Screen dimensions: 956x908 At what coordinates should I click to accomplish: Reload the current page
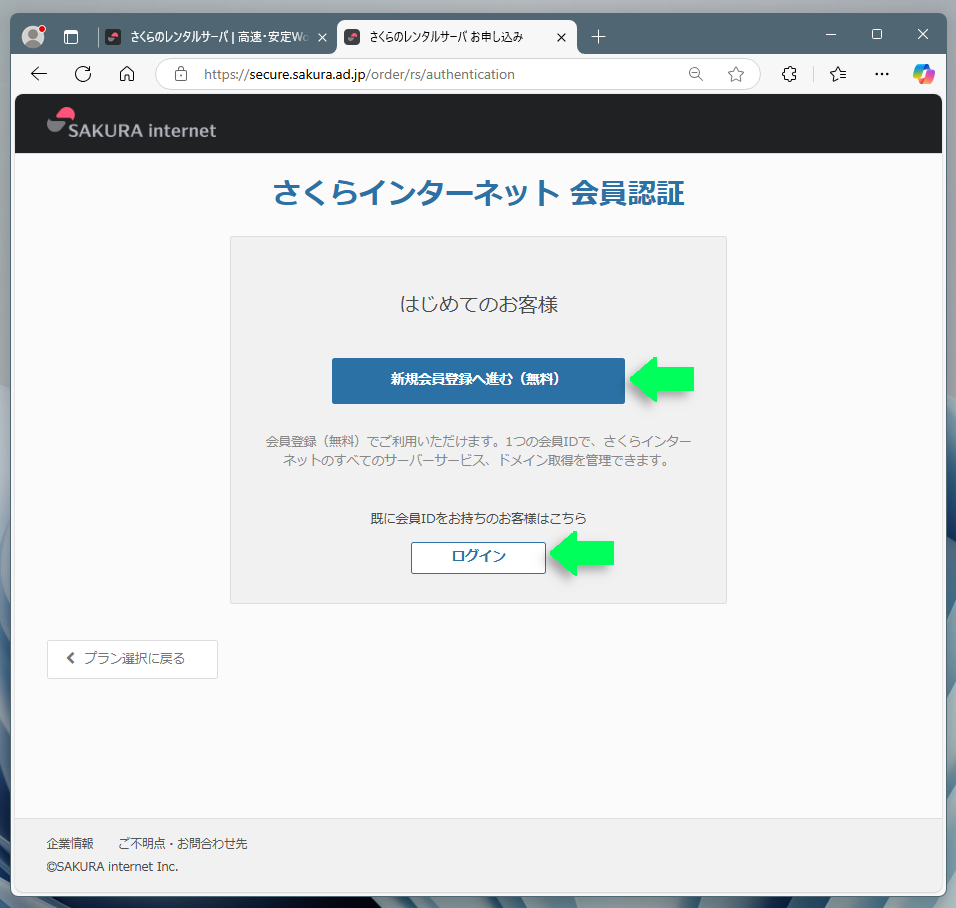click(83, 74)
